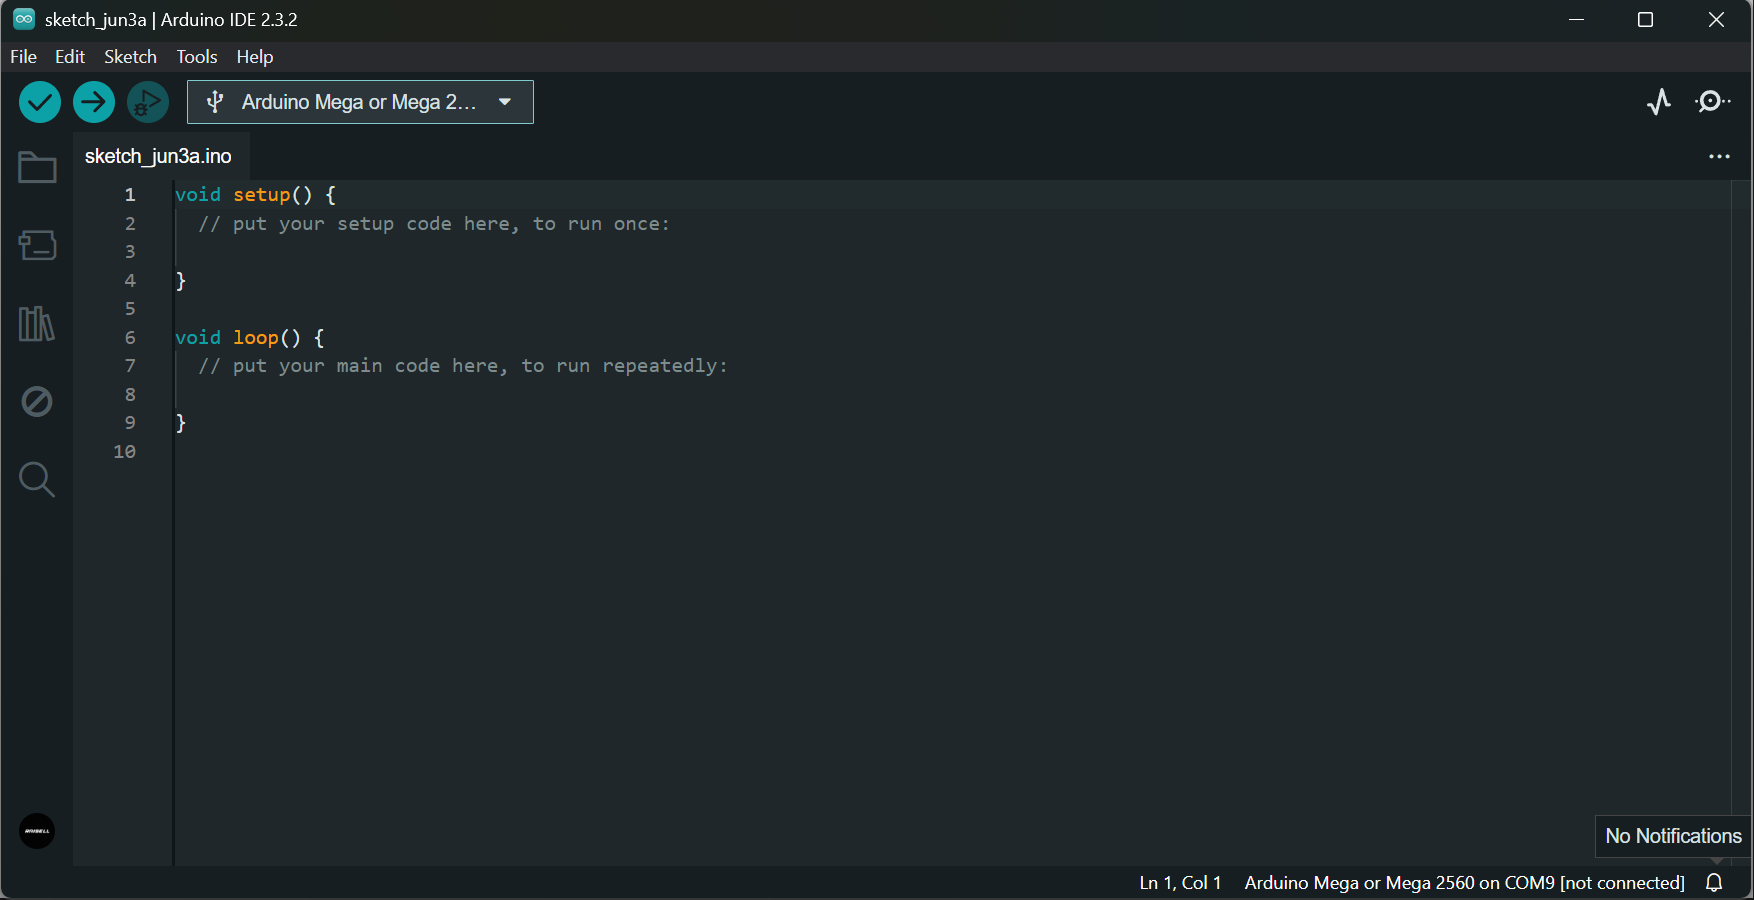Open the Search sidebar panel
The height and width of the screenshot is (900, 1754).
(x=37, y=479)
